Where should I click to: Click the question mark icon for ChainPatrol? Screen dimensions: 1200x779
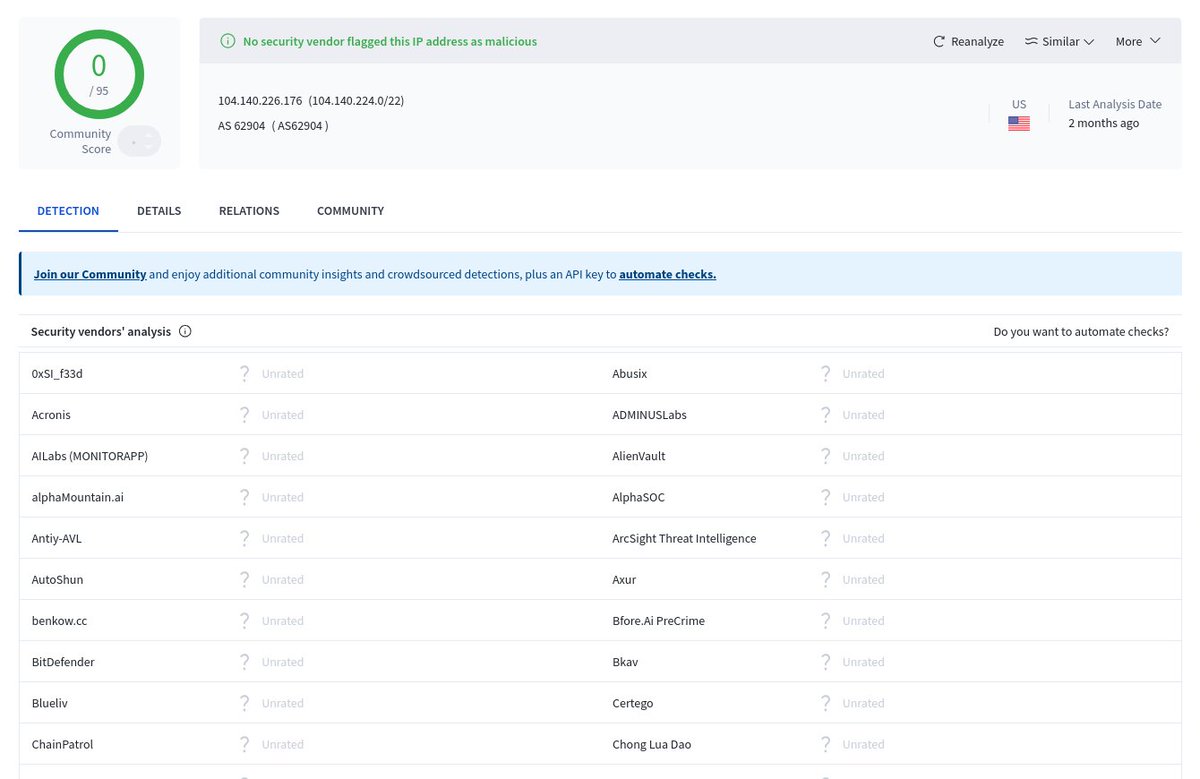(x=244, y=744)
